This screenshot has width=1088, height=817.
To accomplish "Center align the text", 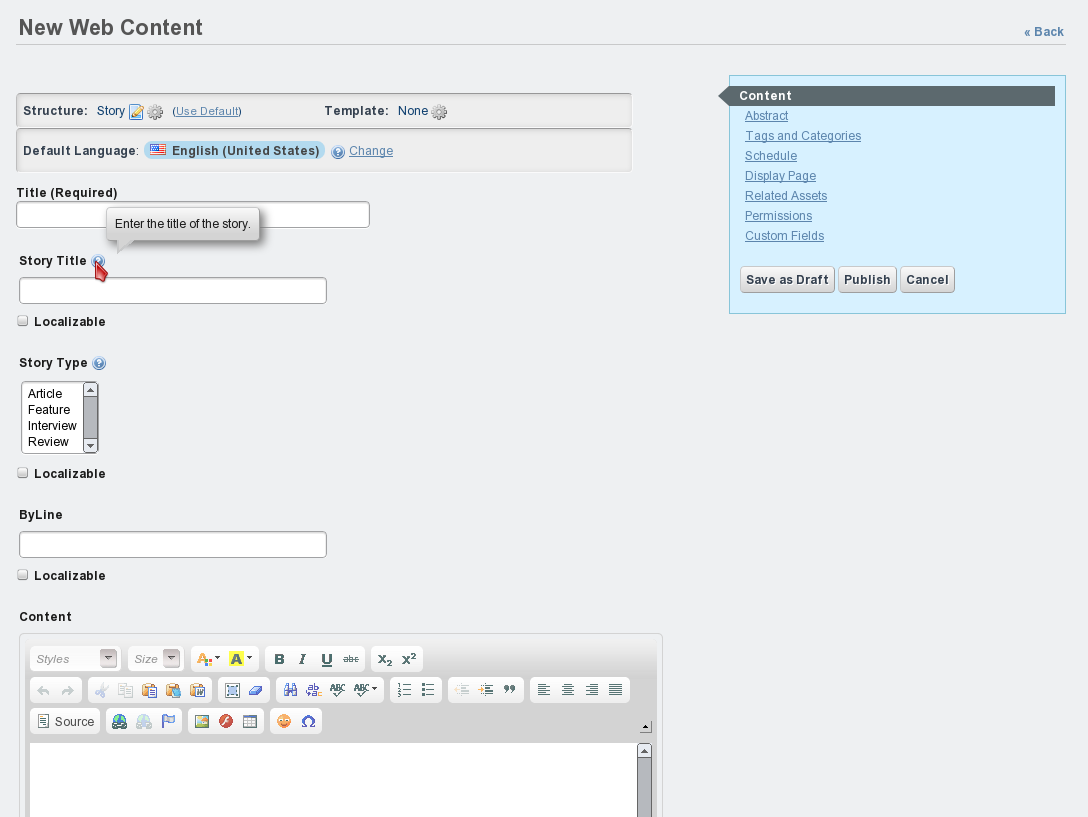I will click(568, 690).
